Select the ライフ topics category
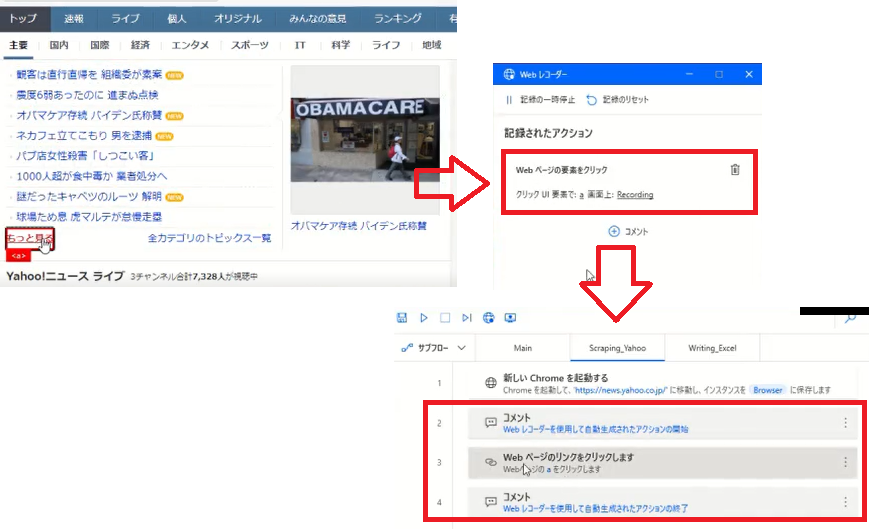Image resolution: width=879 pixels, height=529 pixels. [386, 45]
